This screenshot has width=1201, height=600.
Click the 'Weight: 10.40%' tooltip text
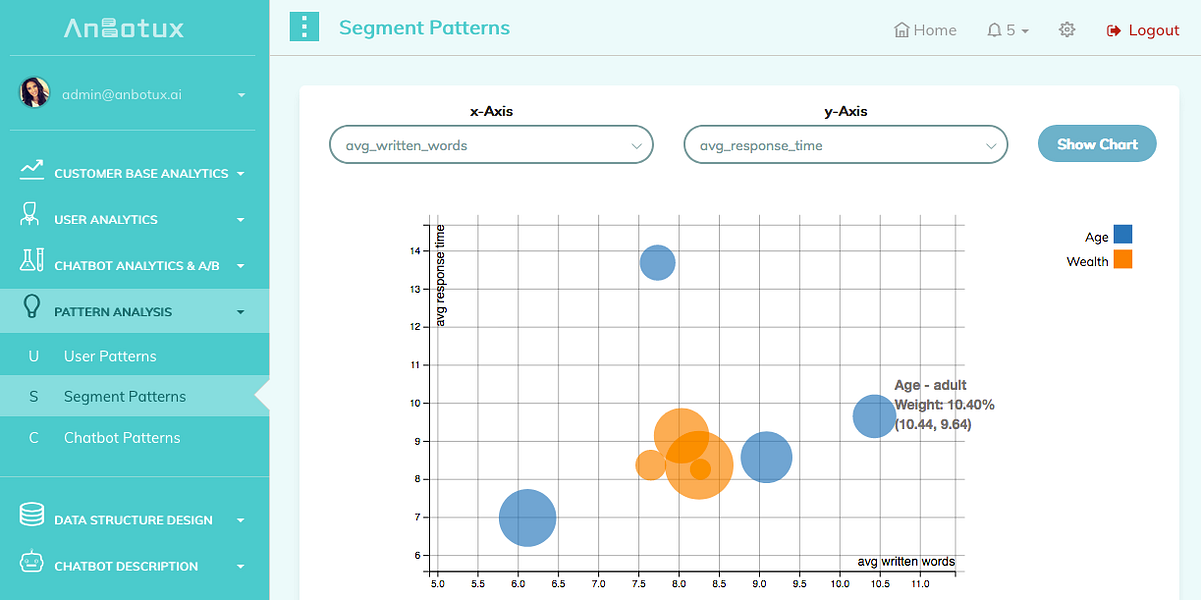(944, 405)
